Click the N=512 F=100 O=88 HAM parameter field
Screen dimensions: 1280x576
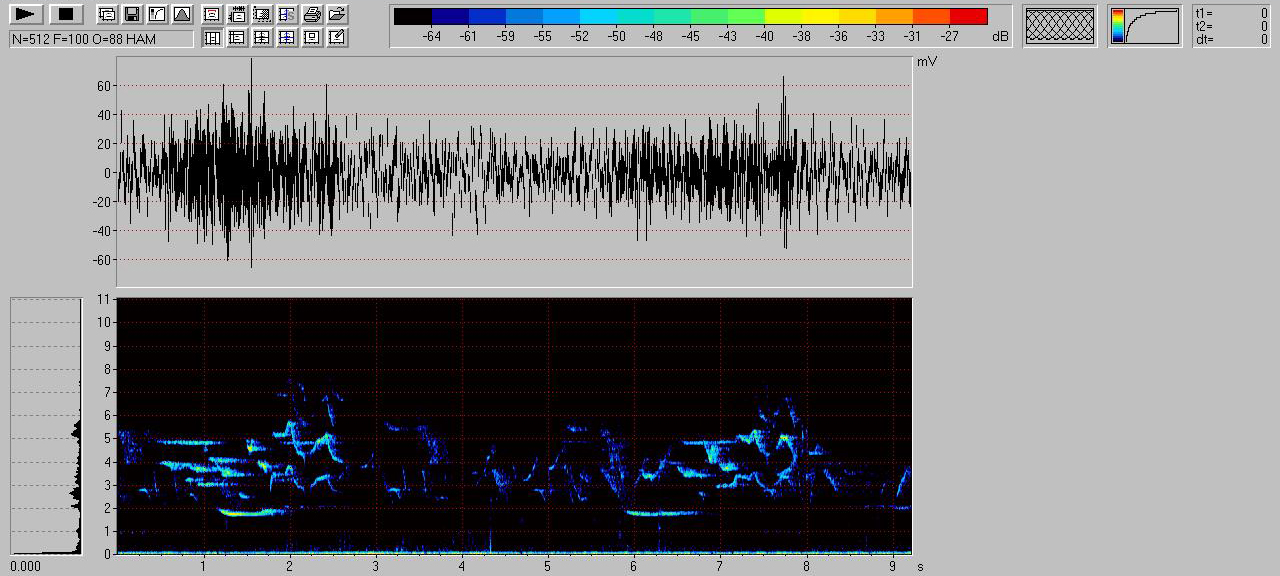click(101, 38)
